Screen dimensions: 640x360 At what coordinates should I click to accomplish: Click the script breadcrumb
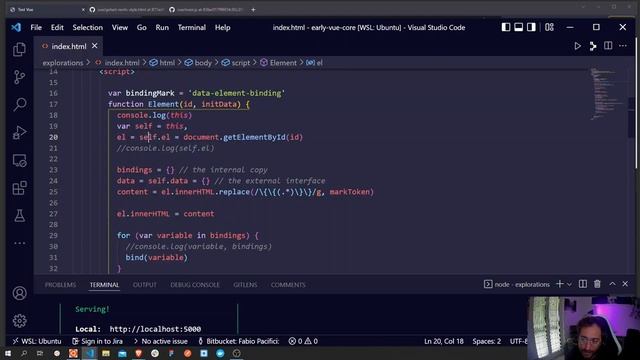click(x=236, y=63)
